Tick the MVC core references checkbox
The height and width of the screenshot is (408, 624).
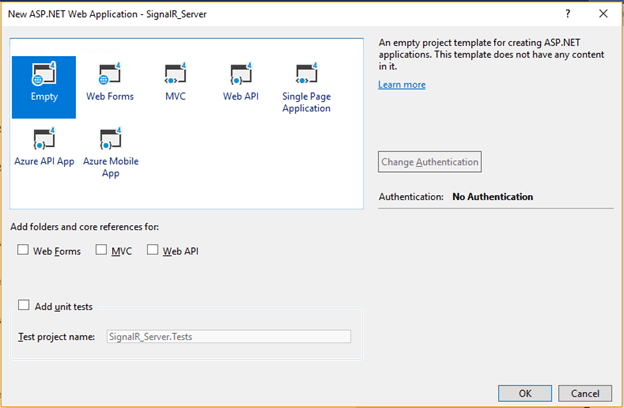coord(101,250)
